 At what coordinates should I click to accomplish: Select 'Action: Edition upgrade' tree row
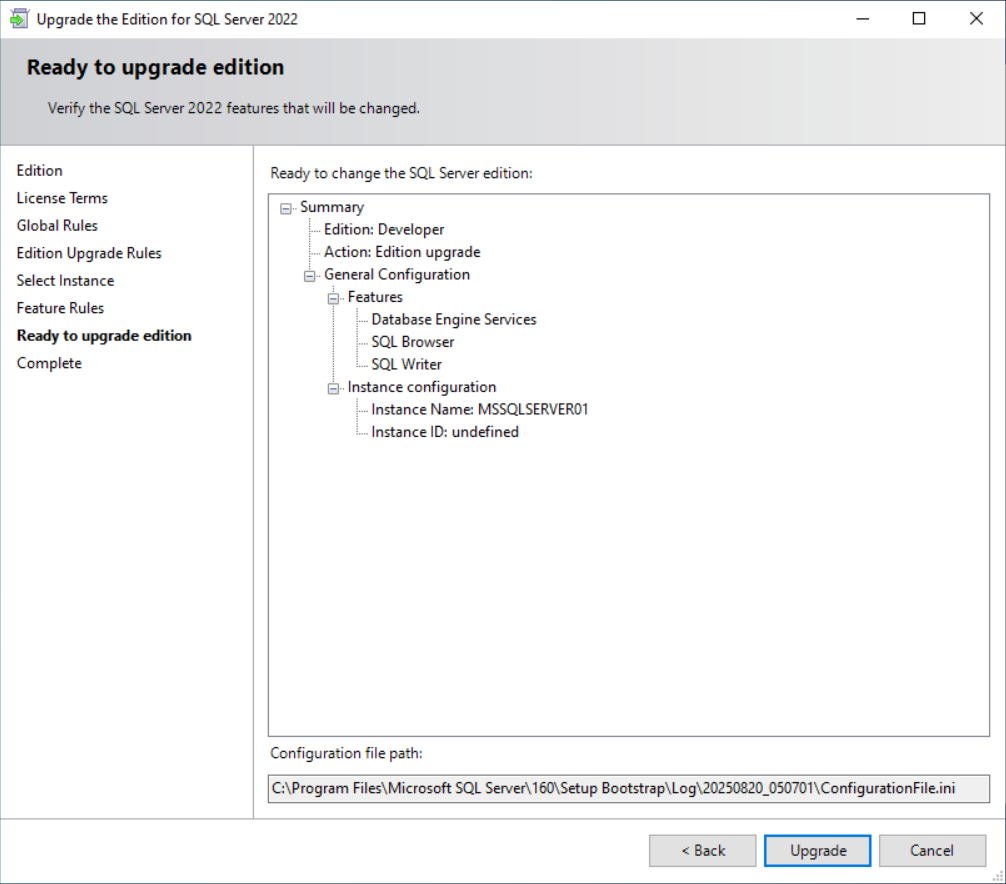pyautogui.click(x=402, y=252)
